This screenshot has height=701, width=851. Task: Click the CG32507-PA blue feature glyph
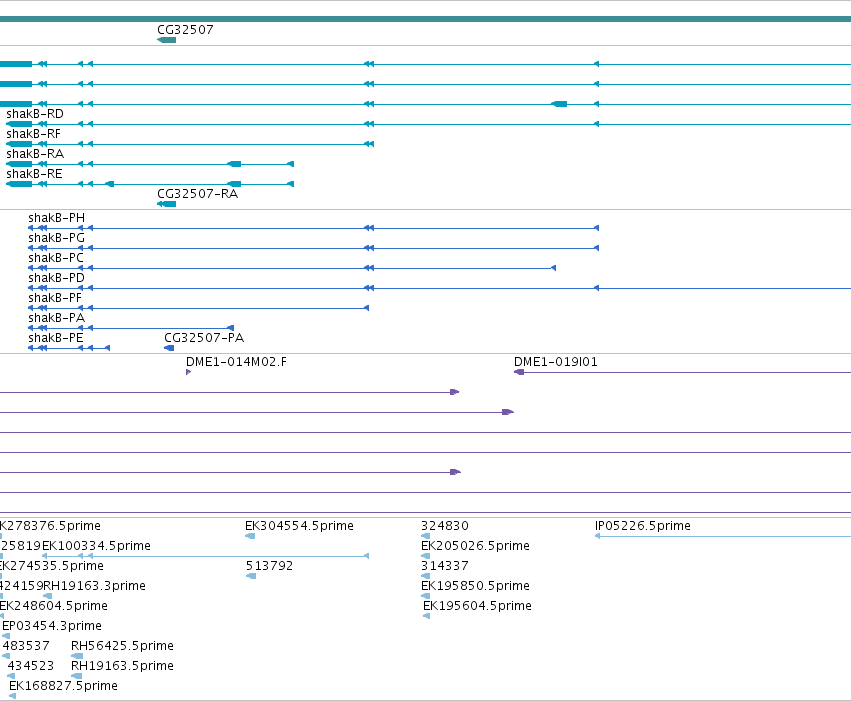click(169, 348)
